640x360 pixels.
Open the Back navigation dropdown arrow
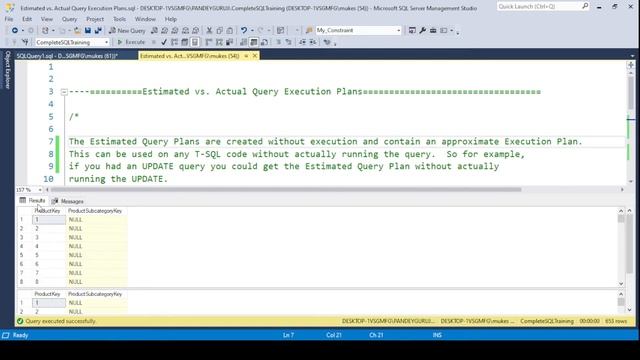tap(22, 31)
